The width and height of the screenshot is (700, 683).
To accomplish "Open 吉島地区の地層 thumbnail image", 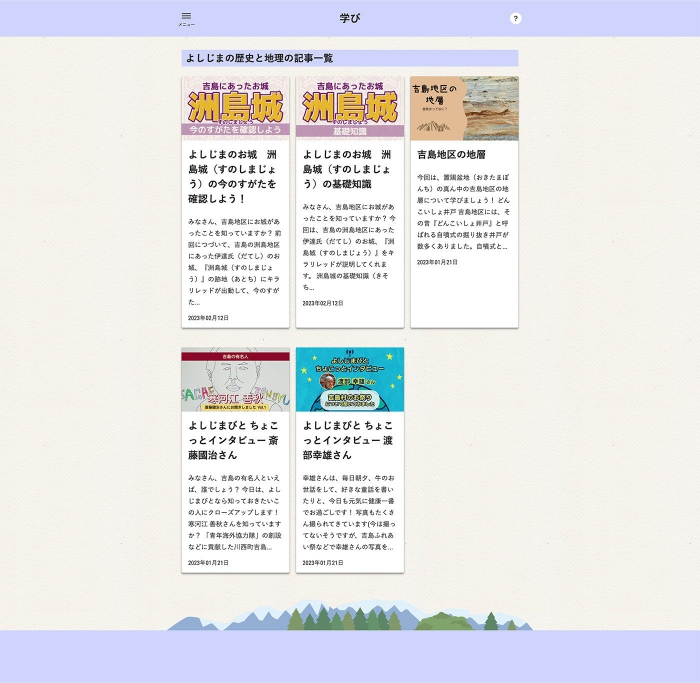I will [x=464, y=107].
